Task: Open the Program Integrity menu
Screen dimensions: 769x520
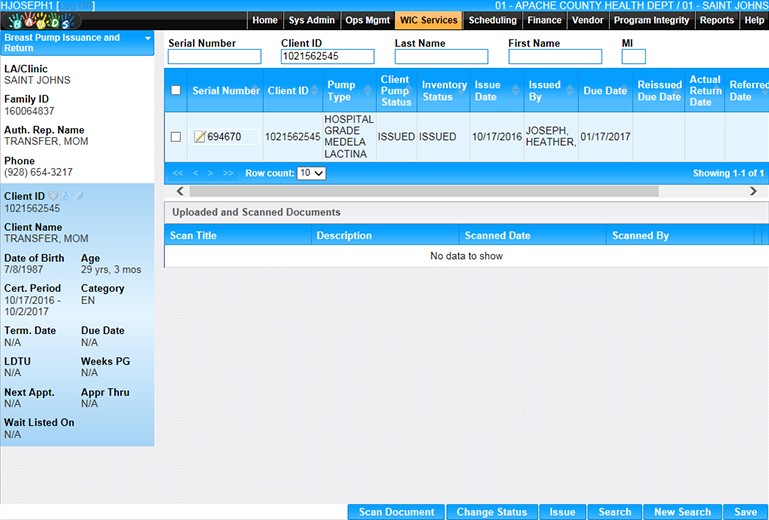Action: point(651,20)
